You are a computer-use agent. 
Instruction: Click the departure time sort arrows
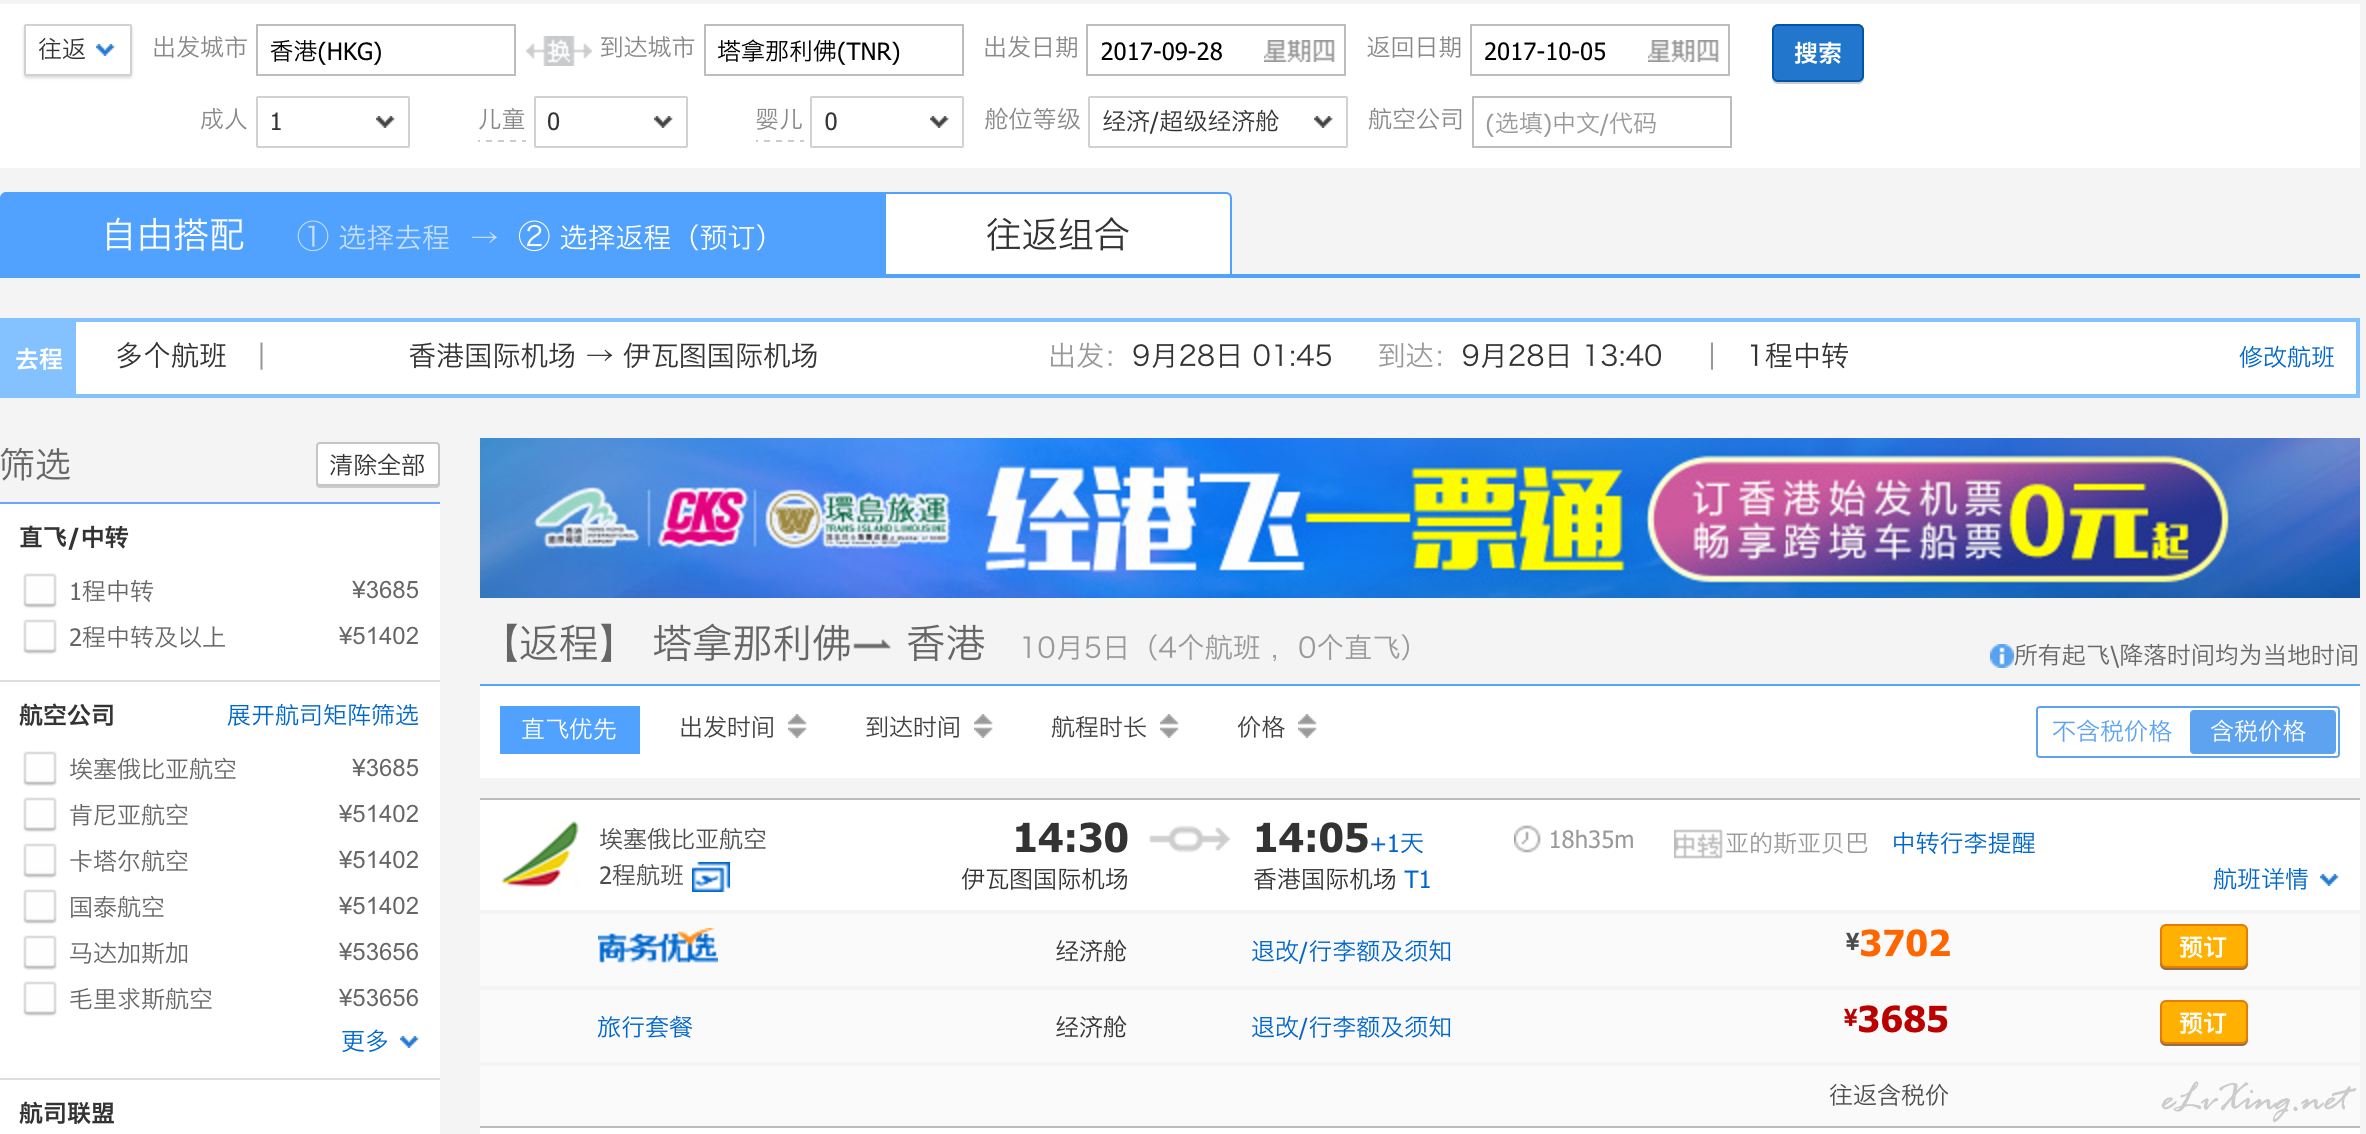click(x=797, y=727)
